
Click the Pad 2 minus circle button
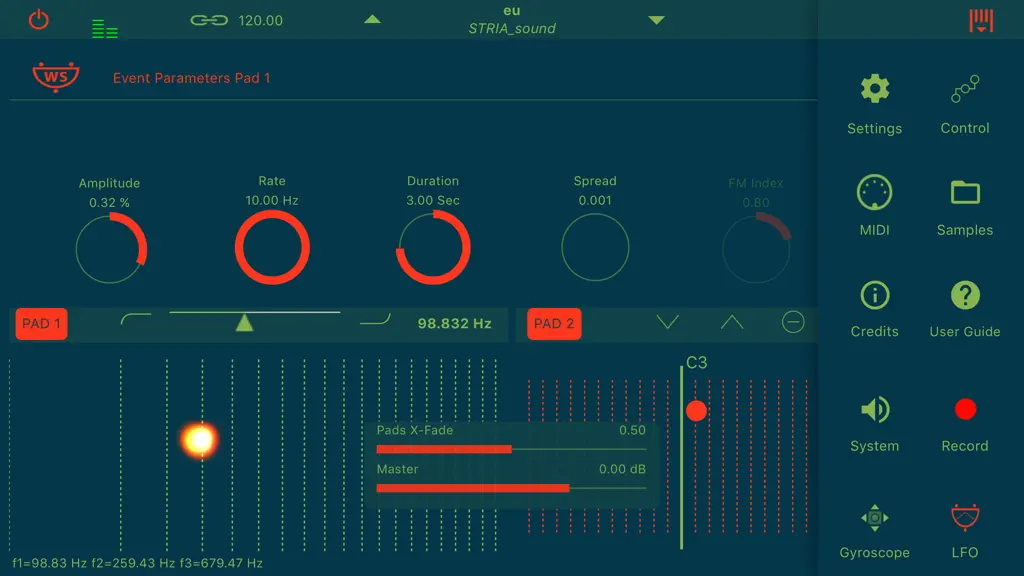tap(793, 322)
